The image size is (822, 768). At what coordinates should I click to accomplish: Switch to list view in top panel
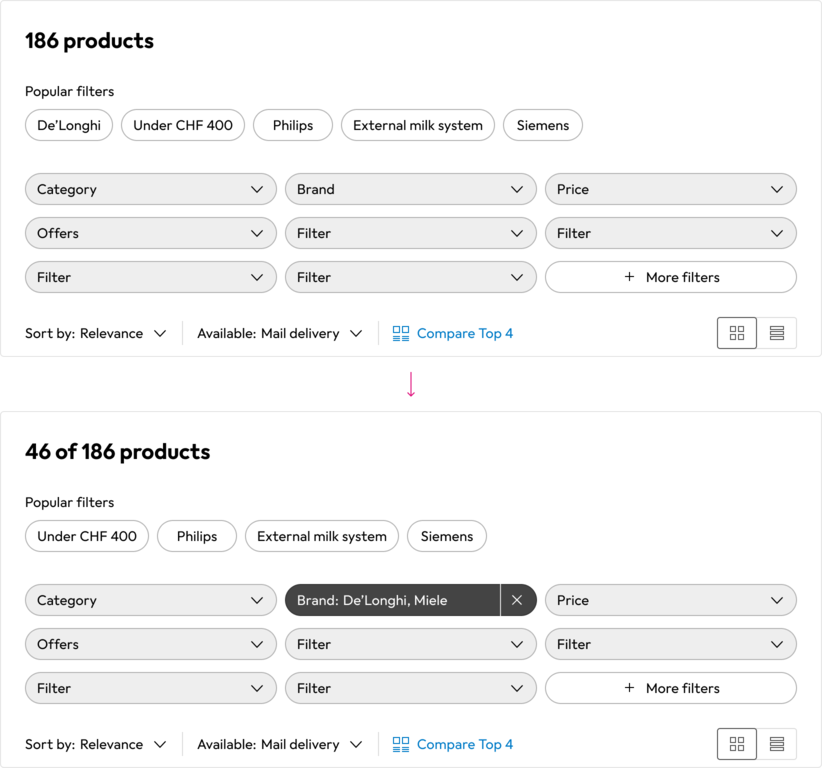[x=777, y=333]
